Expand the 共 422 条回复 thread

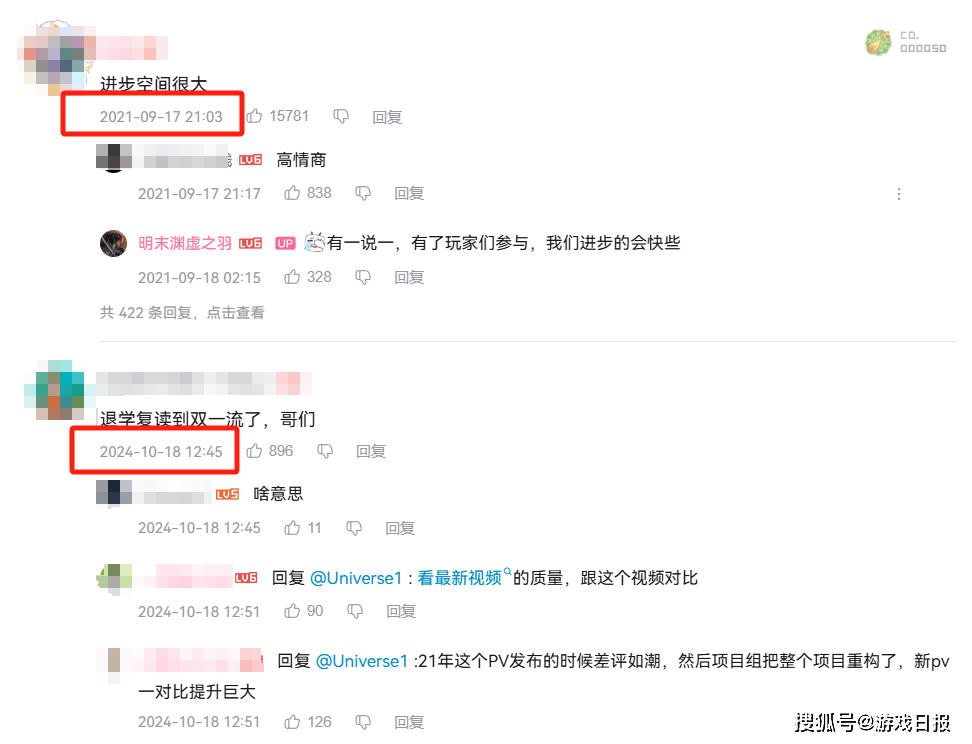coord(182,312)
